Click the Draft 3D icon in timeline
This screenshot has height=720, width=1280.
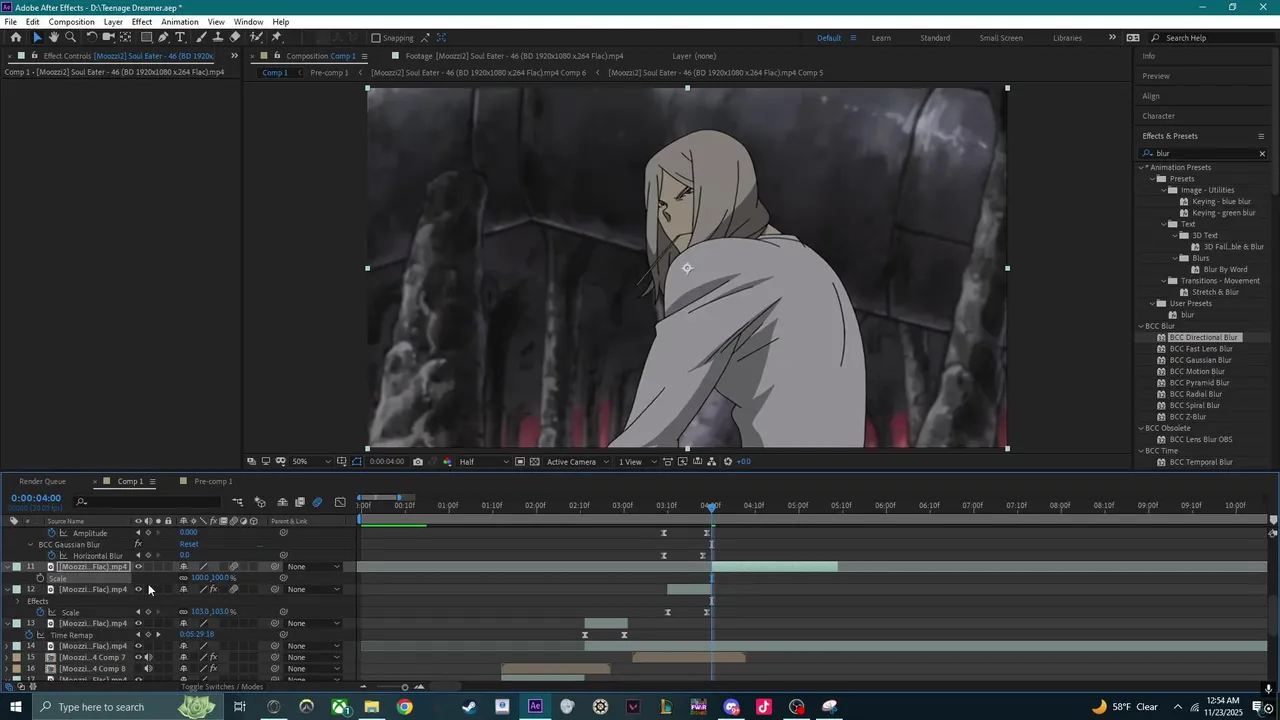[x=260, y=502]
